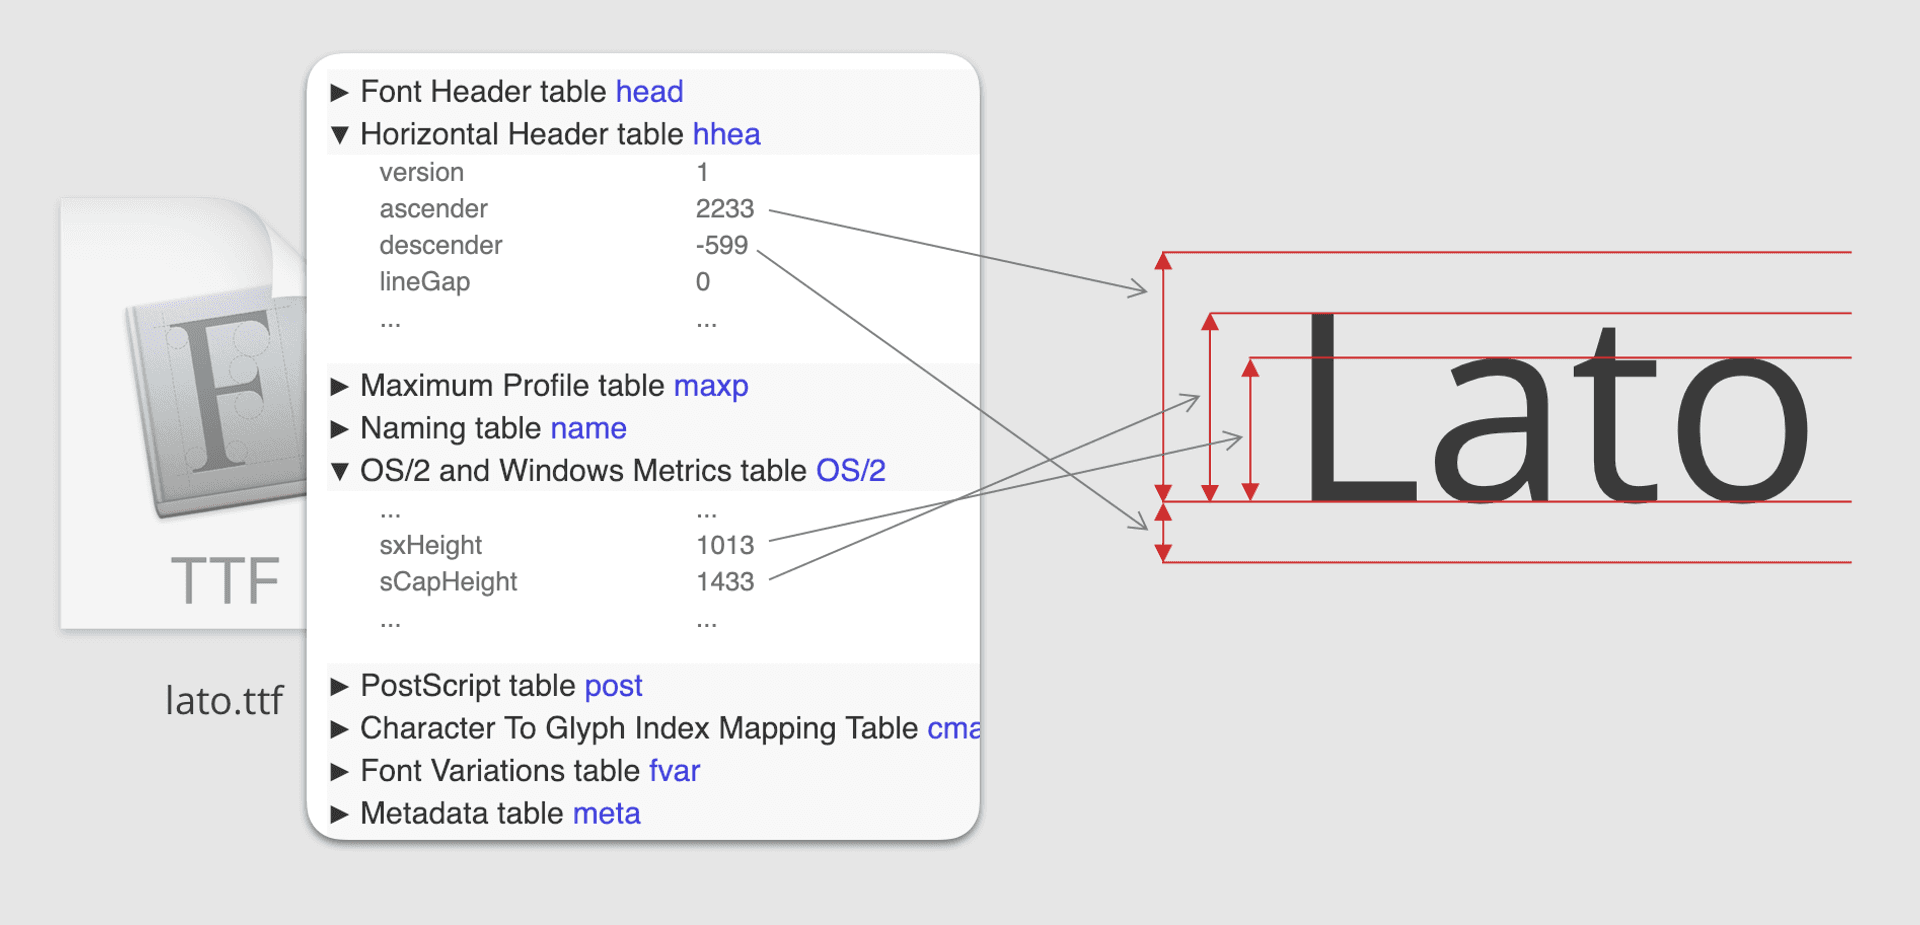Select the lineGap row label

pos(424,282)
